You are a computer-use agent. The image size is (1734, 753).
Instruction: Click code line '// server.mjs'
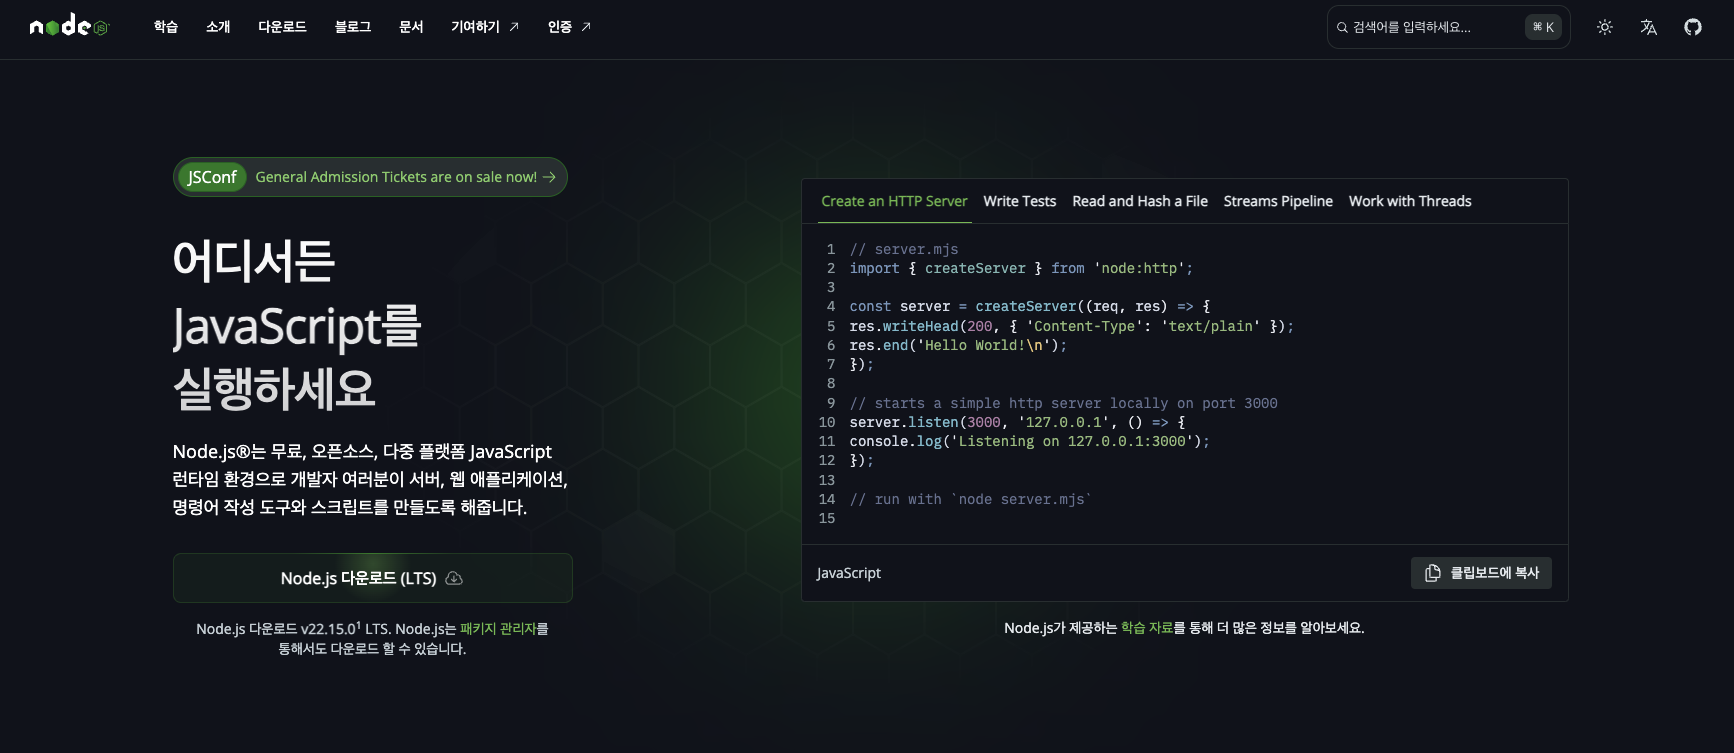[904, 249]
